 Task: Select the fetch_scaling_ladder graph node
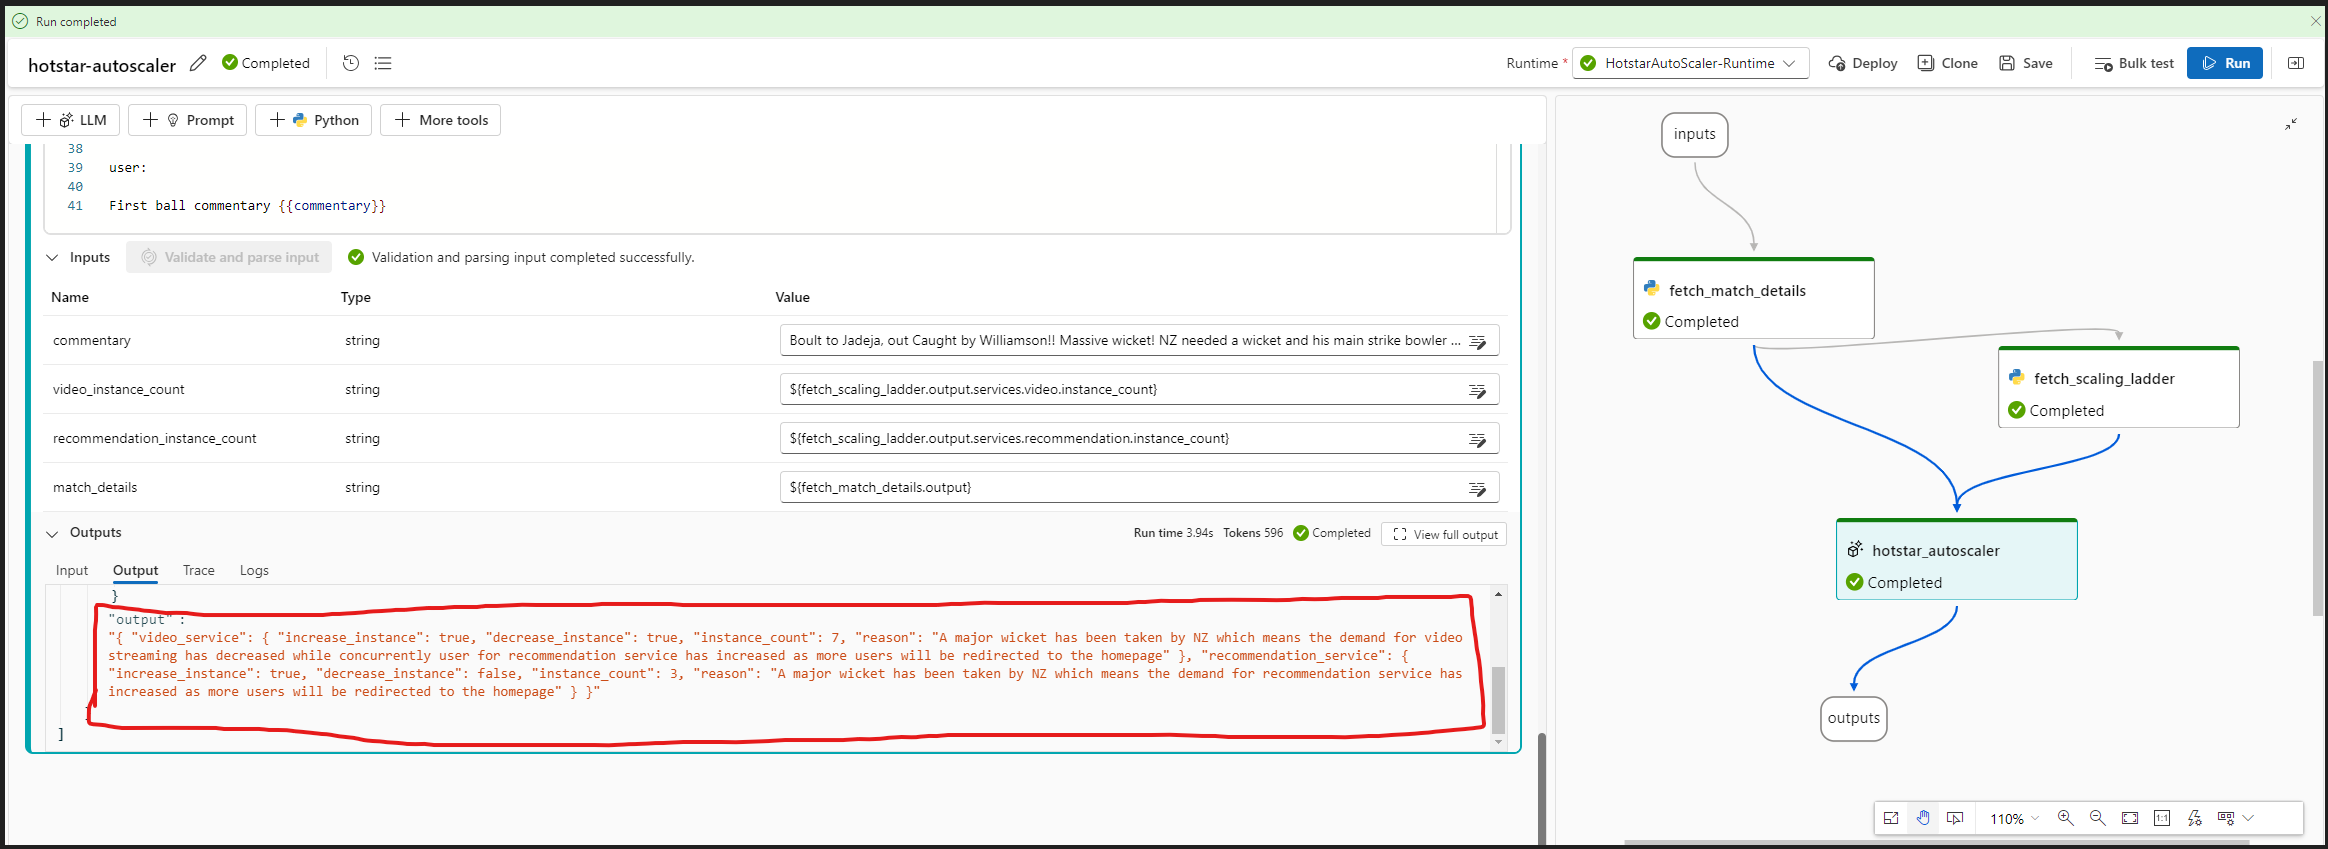click(x=2119, y=387)
